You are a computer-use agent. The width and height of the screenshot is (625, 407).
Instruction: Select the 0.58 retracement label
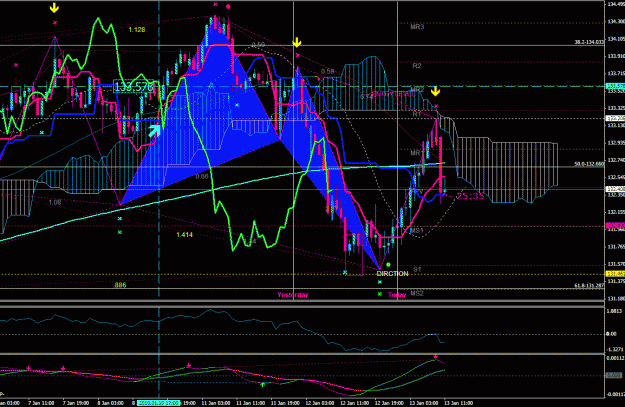pos(327,71)
